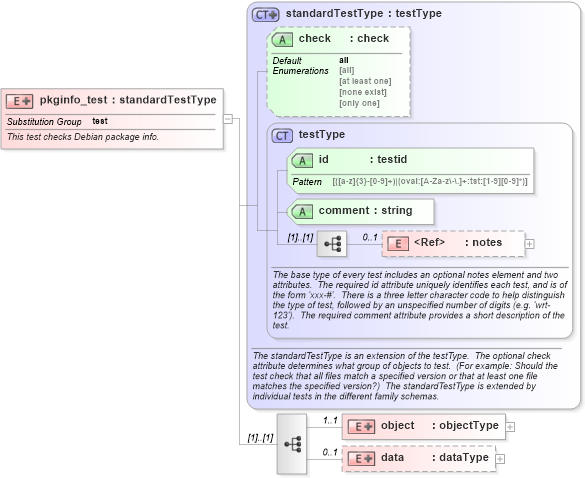Screen dimensions: 585x478
Task: Open the check attribute type link
Action: point(373,38)
